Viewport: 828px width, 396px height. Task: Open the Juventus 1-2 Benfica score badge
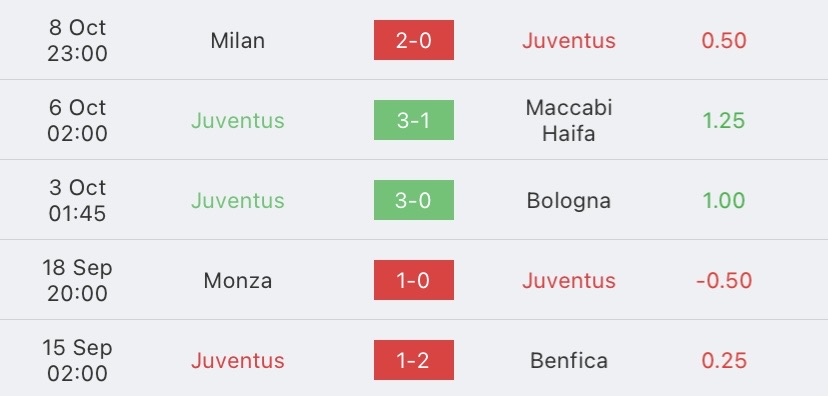pyautogui.click(x=413, y=360)
